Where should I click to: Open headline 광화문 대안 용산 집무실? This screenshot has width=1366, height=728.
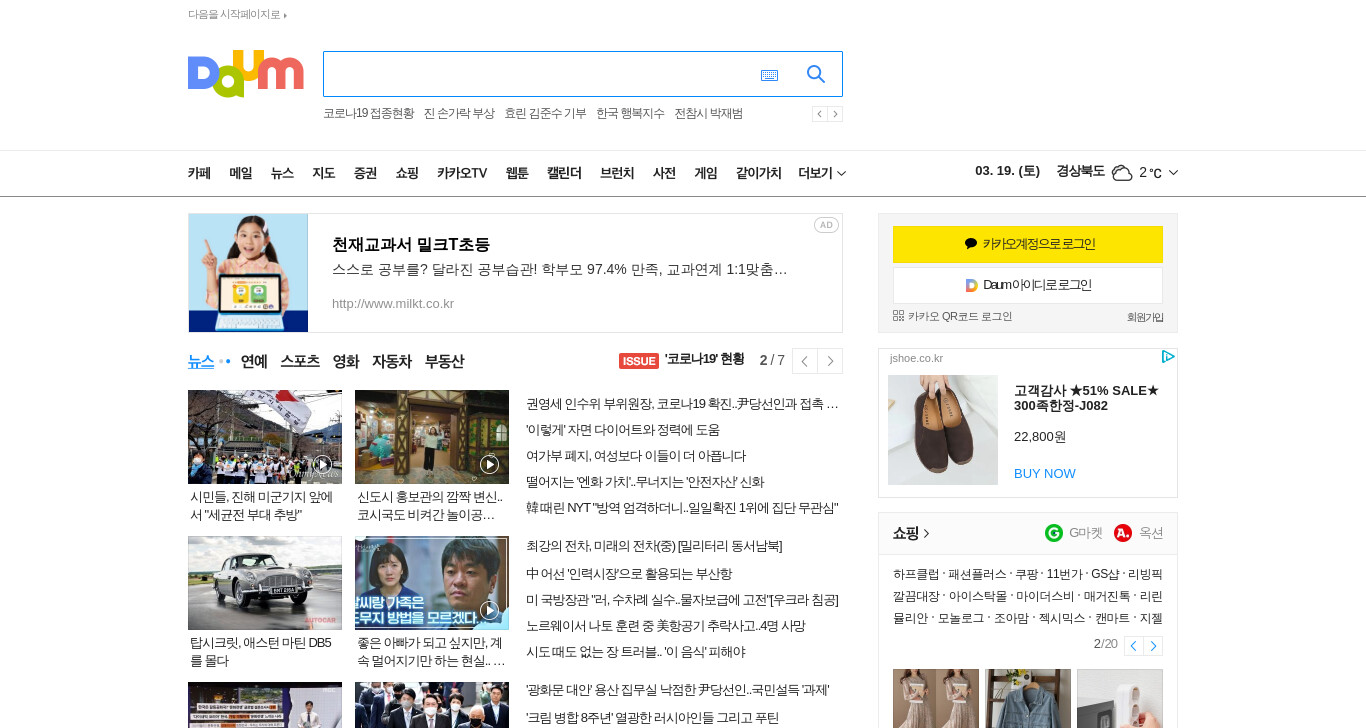[677, 690]
